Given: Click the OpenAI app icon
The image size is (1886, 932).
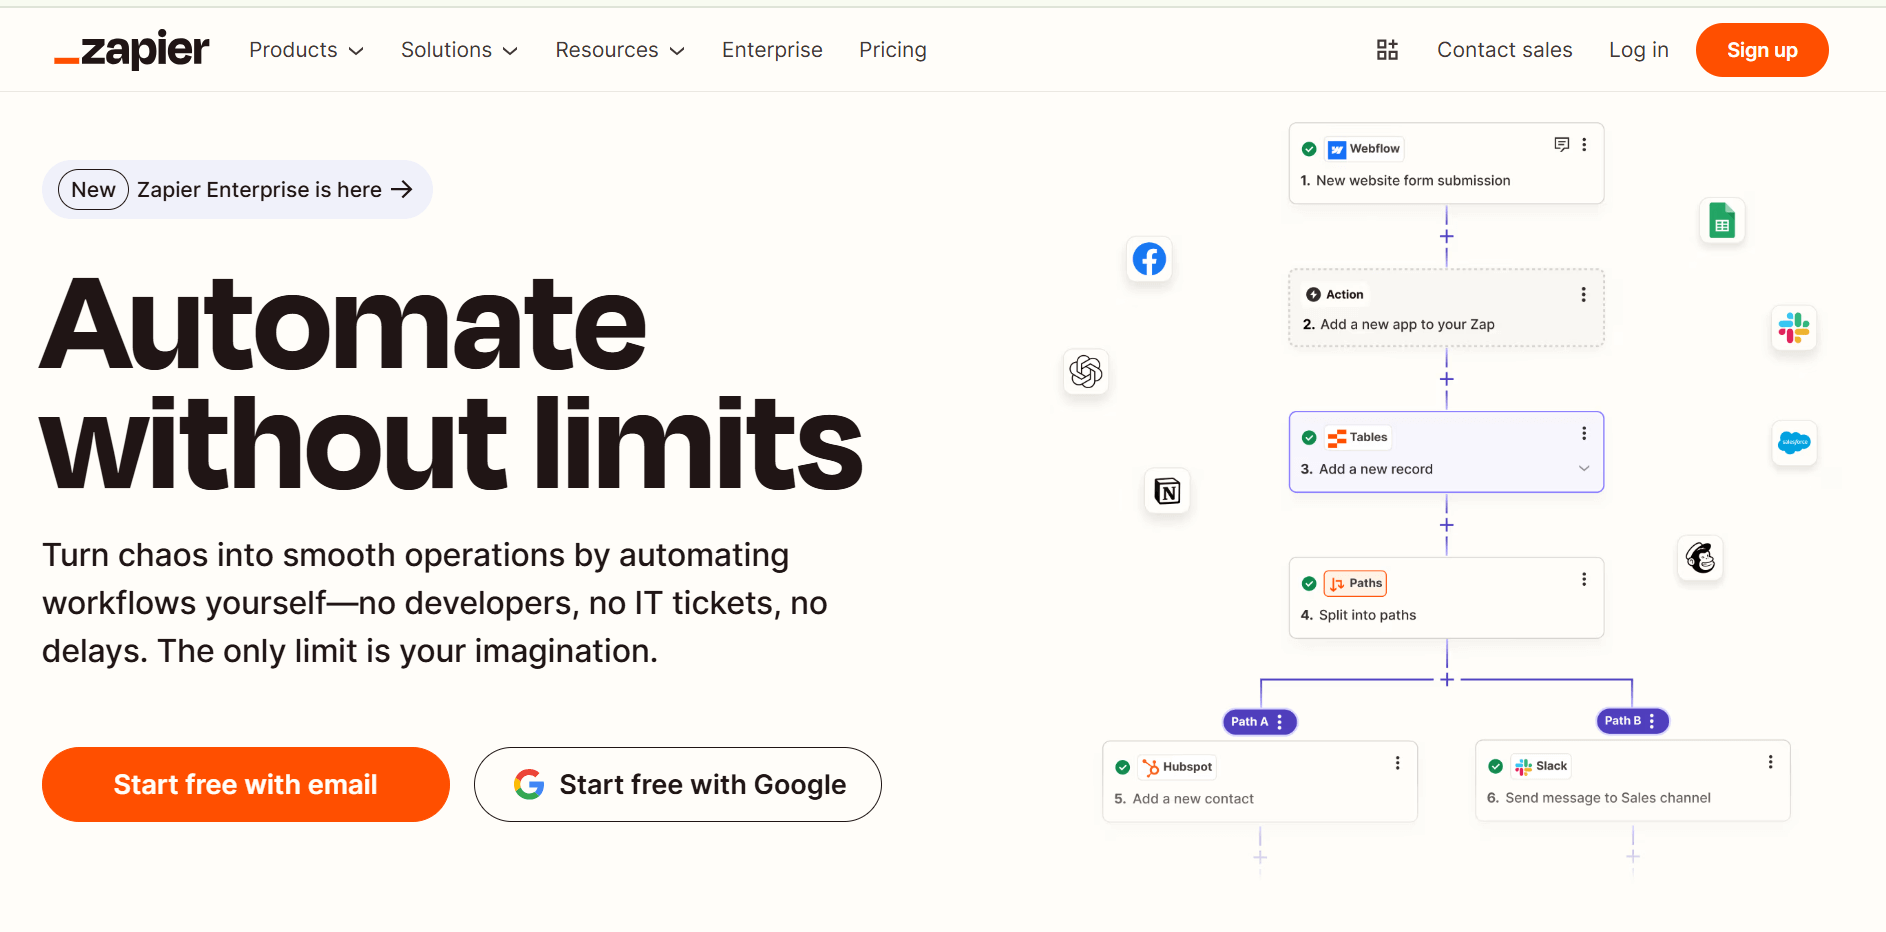Looking at the screenshot, I should (1086, 372).
